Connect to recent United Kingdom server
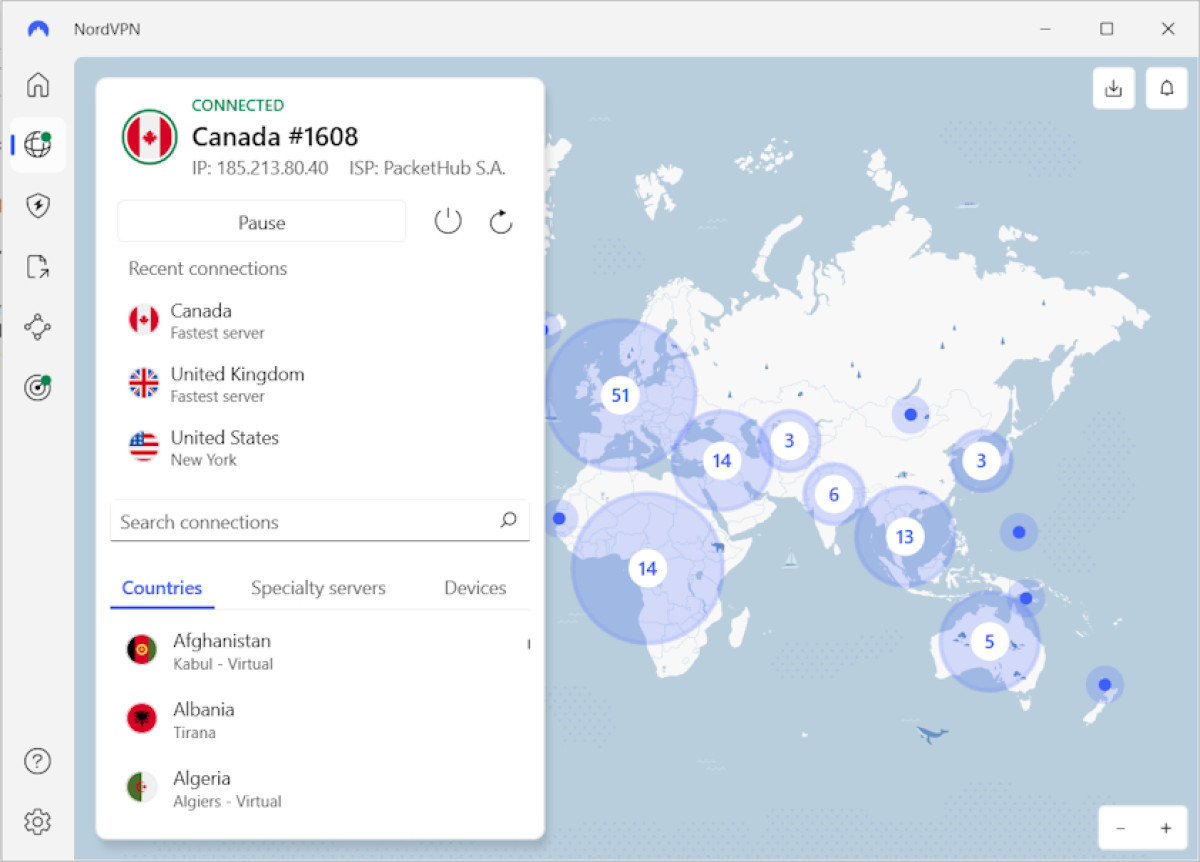This screenshot has height=862, width=1200. pyautogui.click(x=320, y=384)
